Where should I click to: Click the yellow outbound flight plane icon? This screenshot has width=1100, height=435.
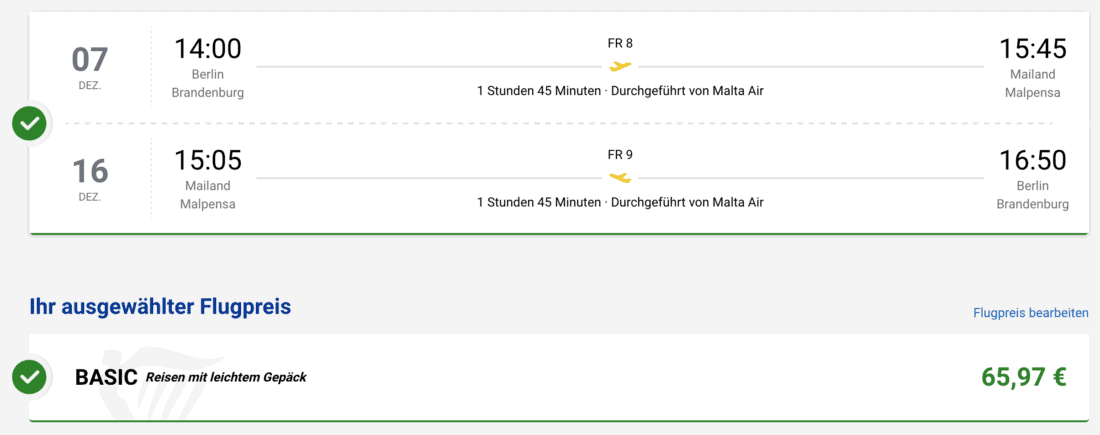(x=621, y=66)
